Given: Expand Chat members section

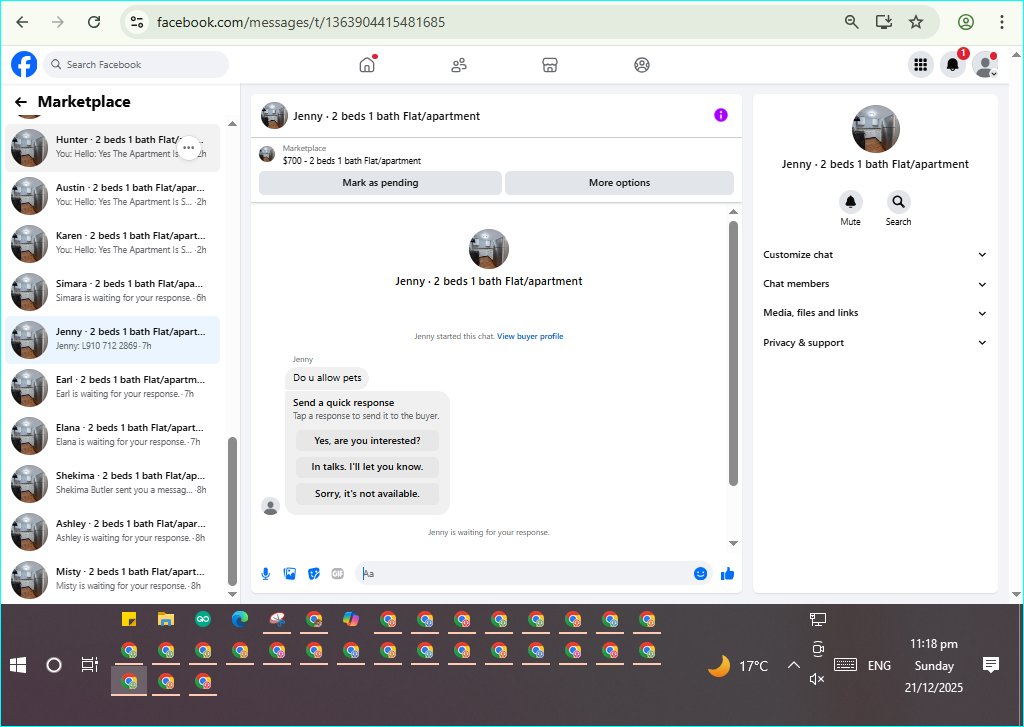Looking at the screenshot, I should pyautogui.click(x=875, y=284).
